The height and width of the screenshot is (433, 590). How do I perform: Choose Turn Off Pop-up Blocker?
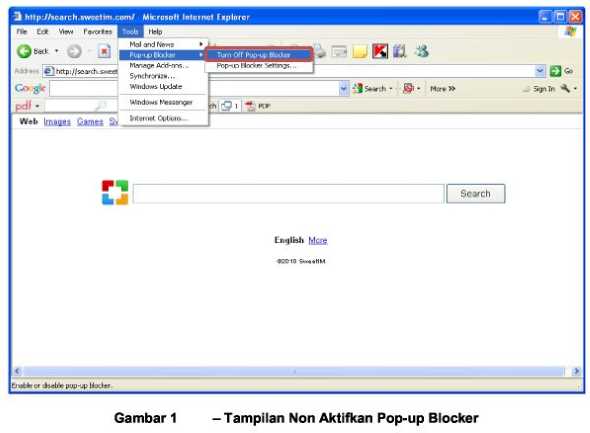click(x=259, y=55)
